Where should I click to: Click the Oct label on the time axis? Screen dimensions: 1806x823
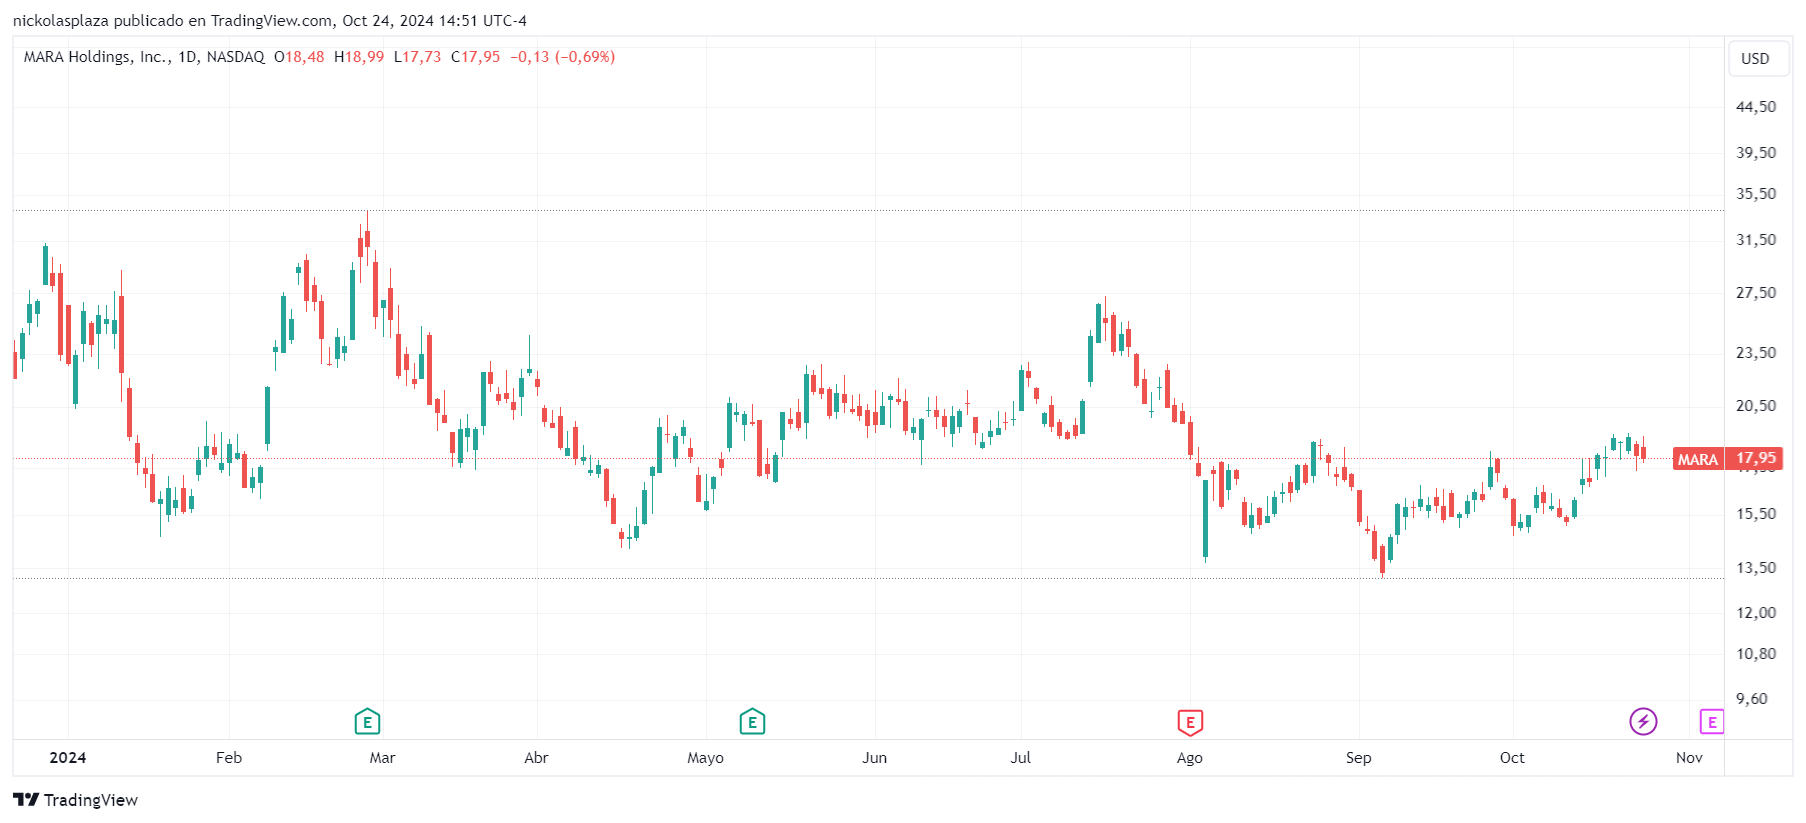tap(1512, 758)
